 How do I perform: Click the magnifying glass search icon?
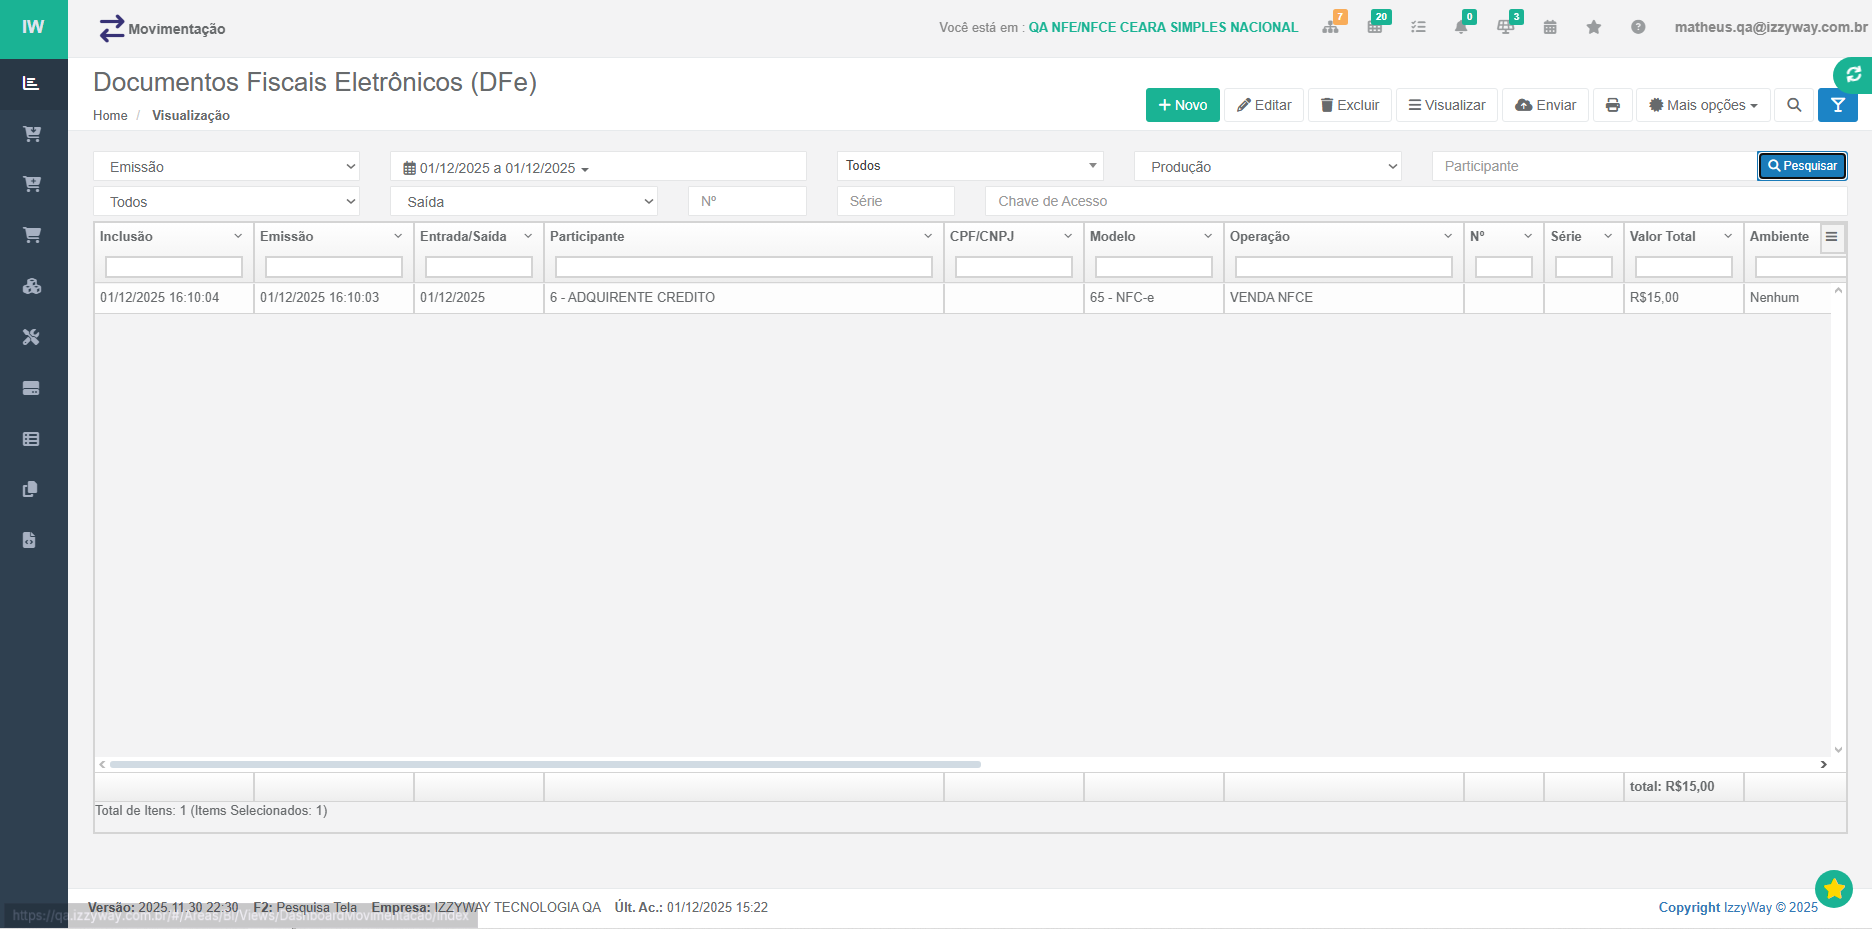[x=1794, y=105]
